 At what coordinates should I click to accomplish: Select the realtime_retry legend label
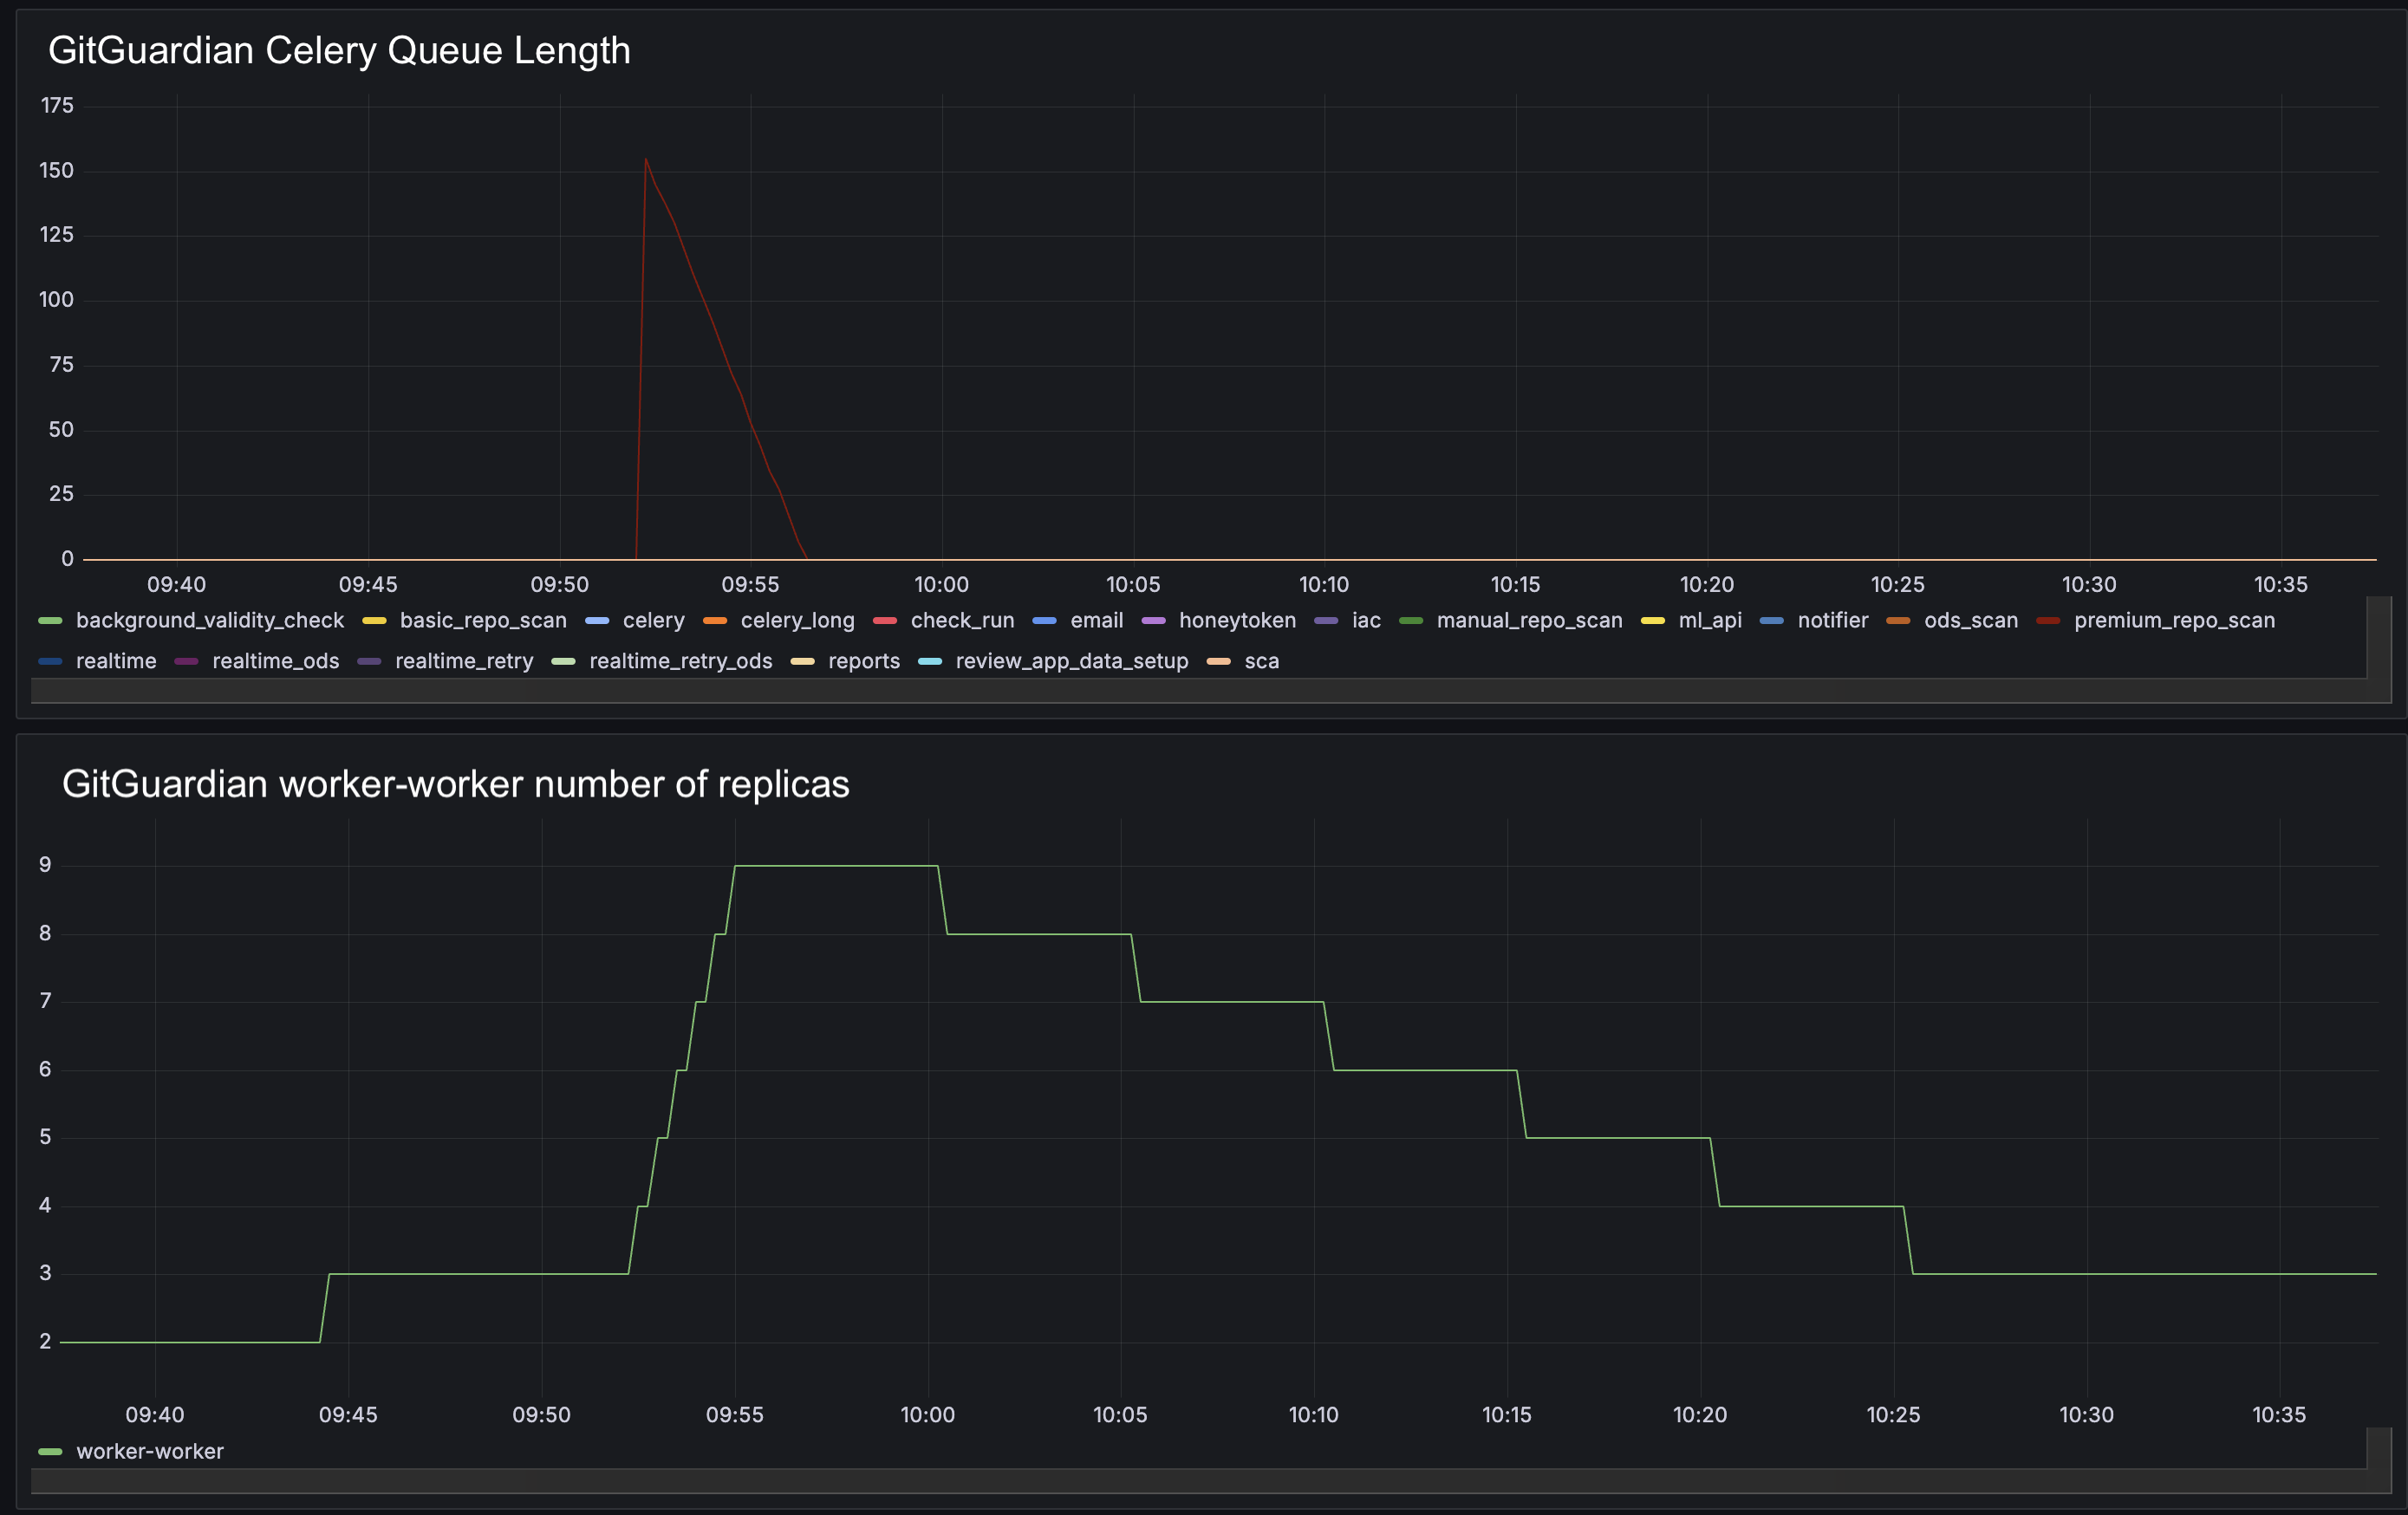[464, 661]
